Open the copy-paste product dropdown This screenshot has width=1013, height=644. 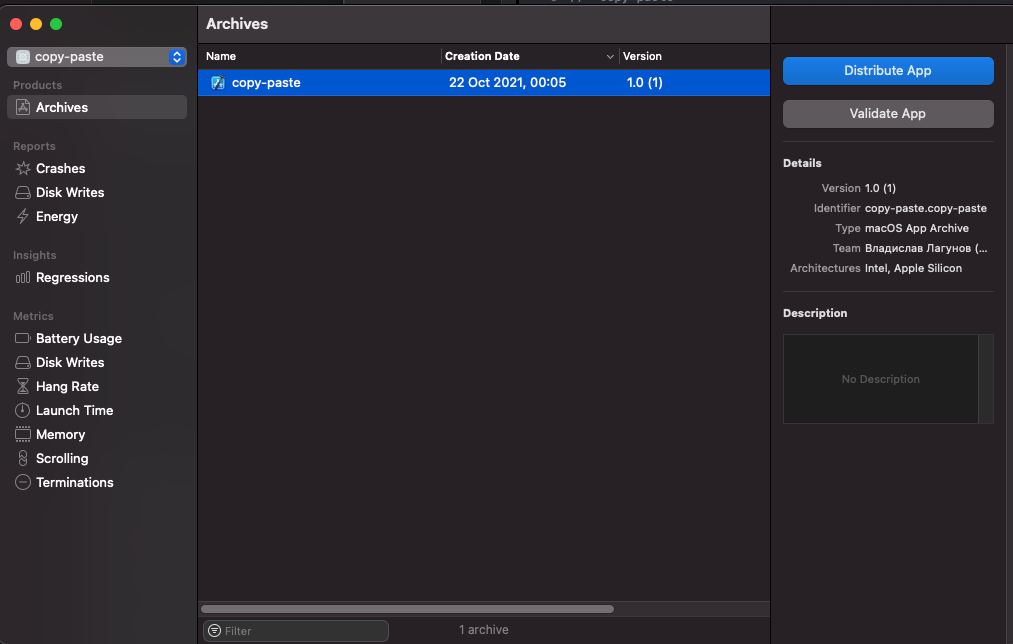tap(97, 57)
